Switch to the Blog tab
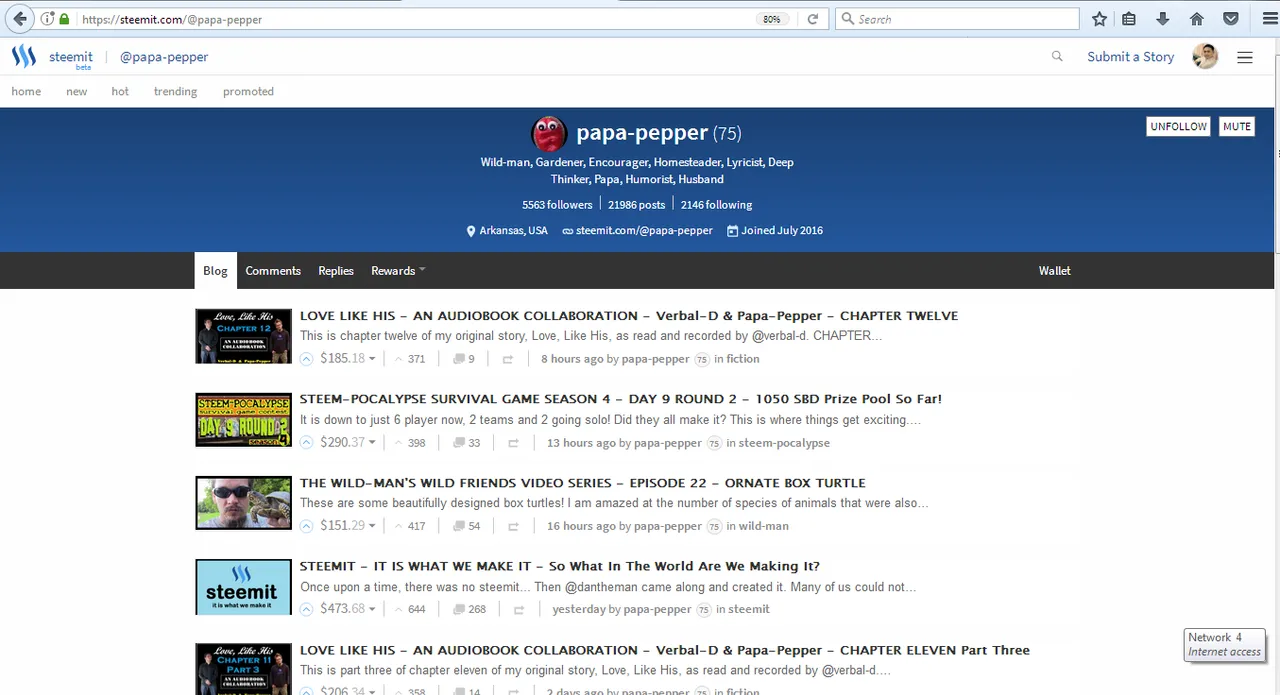The height and width of the screenshot is (695, 1280). coord(215,271)
